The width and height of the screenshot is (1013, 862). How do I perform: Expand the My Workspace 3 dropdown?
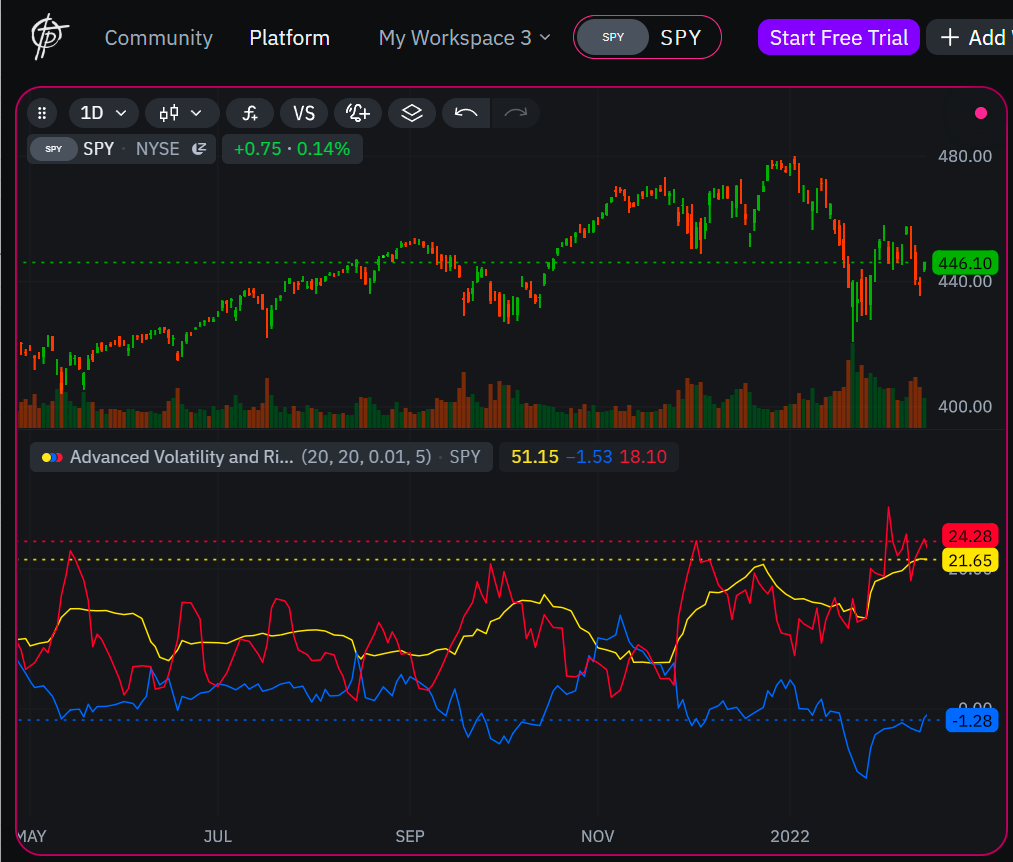pos(463,37)
